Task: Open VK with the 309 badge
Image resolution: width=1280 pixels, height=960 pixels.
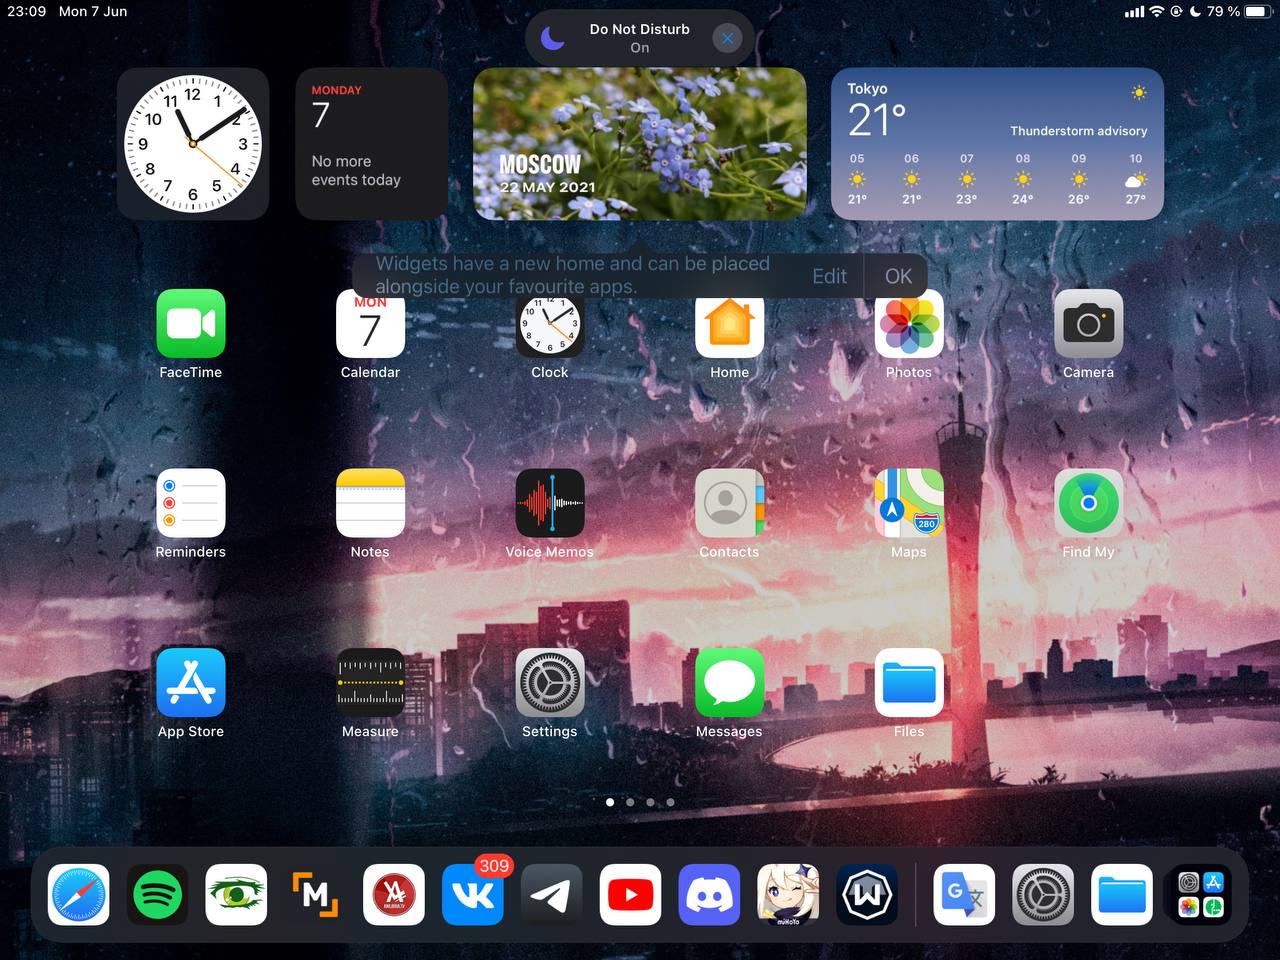Action: pos(473,895)
